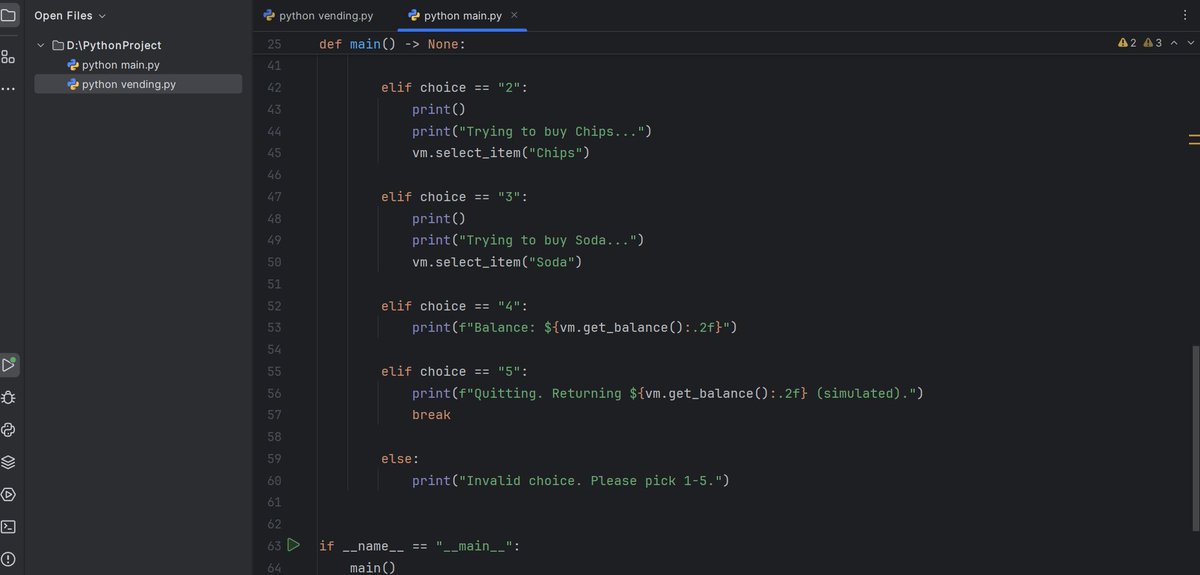Screen dimensions: 1200x575
Task: Go to next highlighted error arrow
Action: point(1189,44)
